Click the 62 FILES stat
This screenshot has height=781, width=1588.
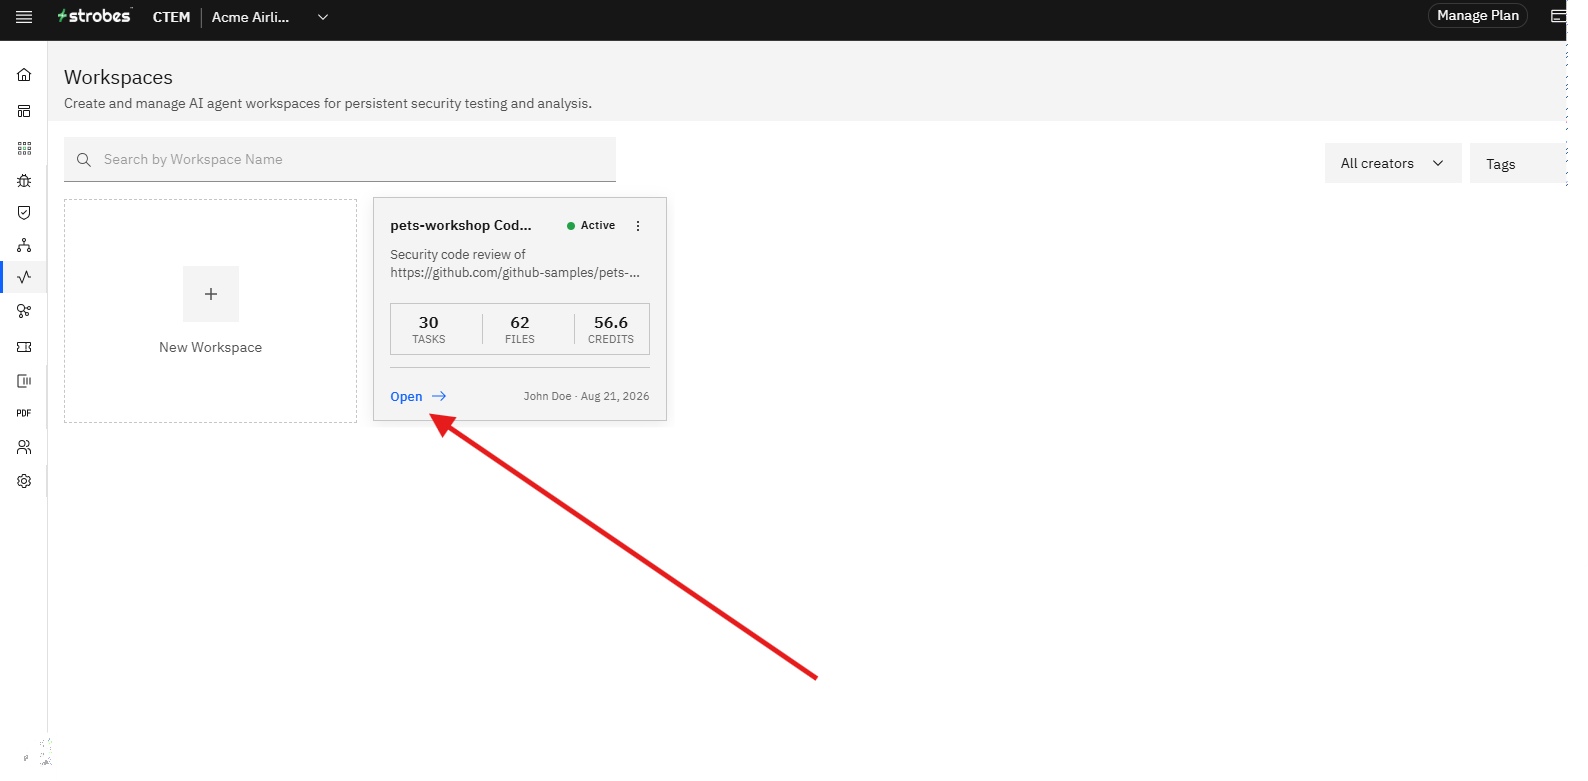pos(520,329)
